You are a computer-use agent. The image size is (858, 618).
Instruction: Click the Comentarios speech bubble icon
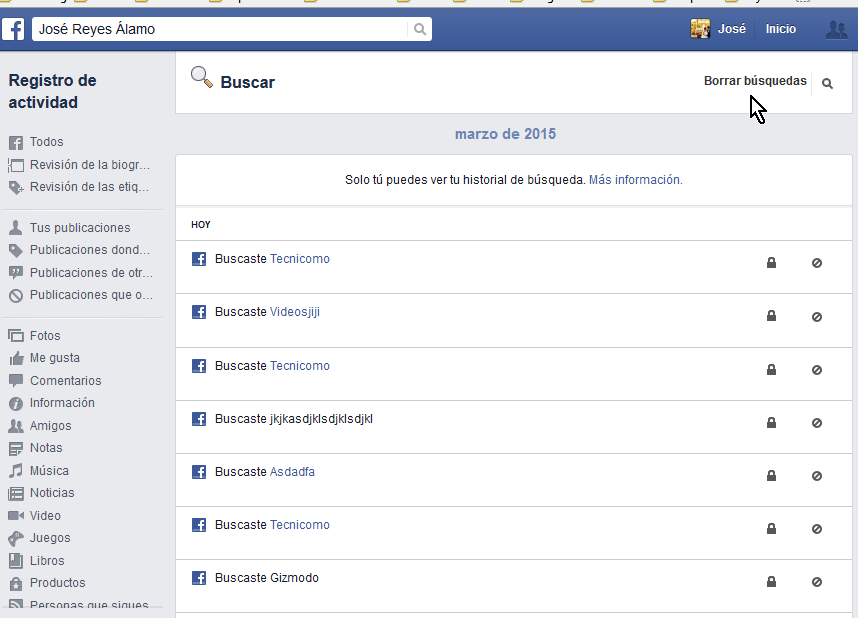pyautogui.click(x=16, y=380)
